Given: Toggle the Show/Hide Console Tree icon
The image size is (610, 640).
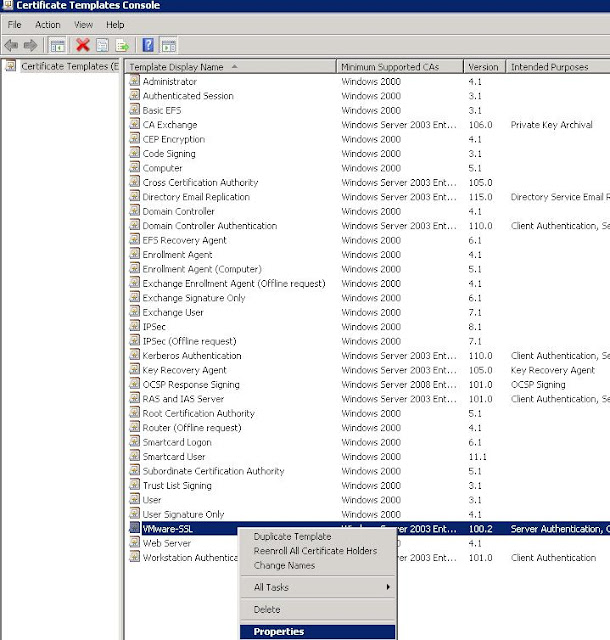Looking at the screenshot, I should click(57, 45).
